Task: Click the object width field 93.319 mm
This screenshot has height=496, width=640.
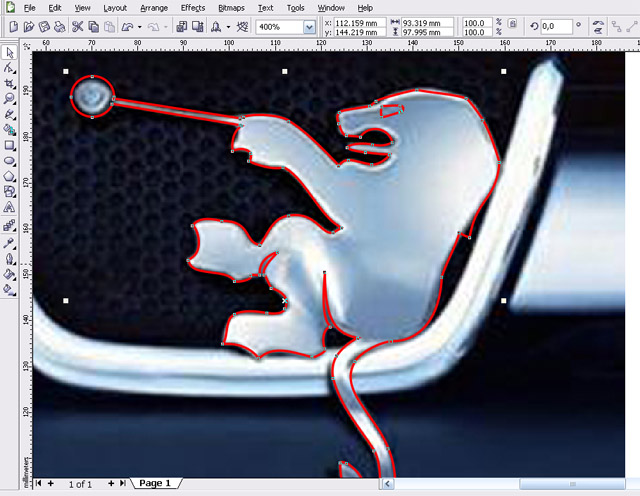Action: point(427,23)
